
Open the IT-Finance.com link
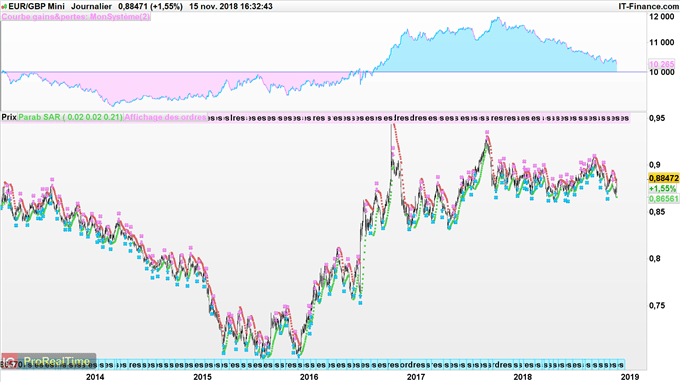(648, 7)
